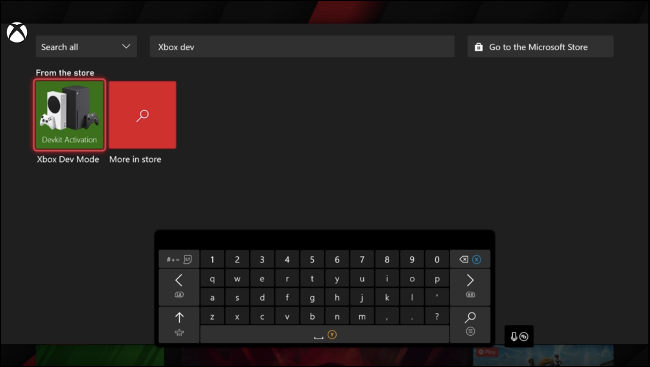This screenshot has height=367, width=650.
Task: Tap the question mark key
Action: [437, 316]
